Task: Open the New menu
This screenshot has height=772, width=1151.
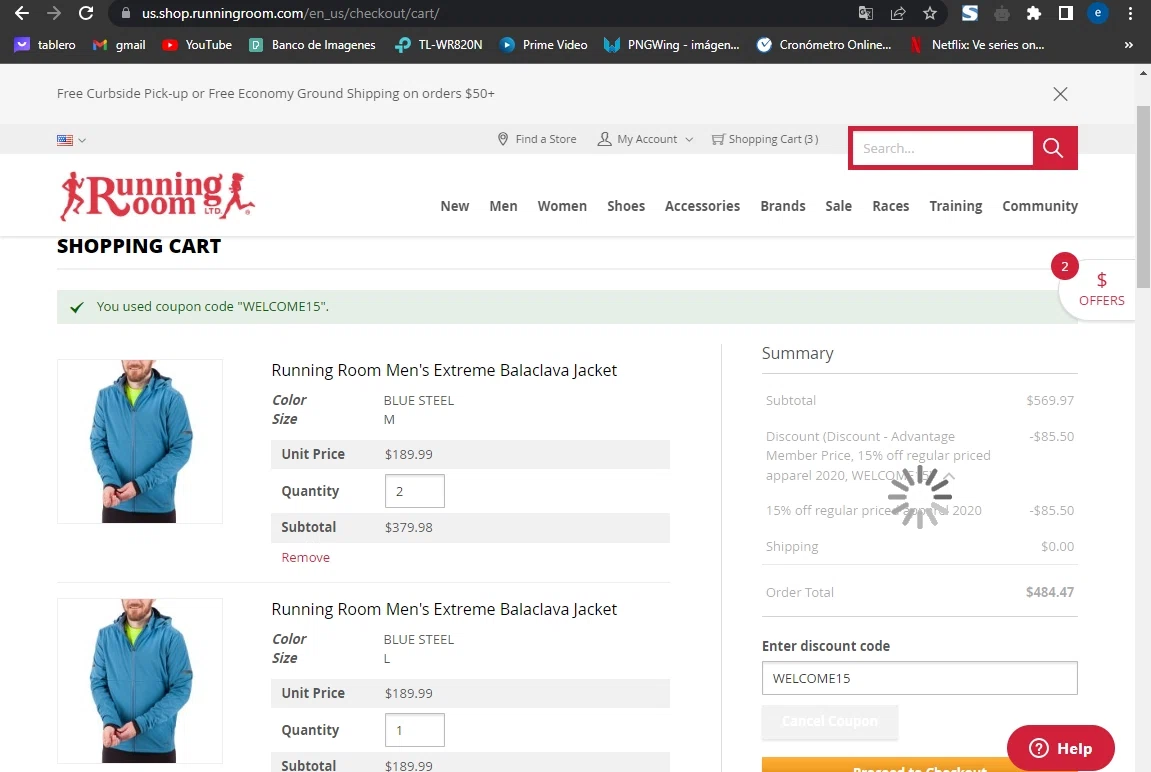Action: click(454, 206)
